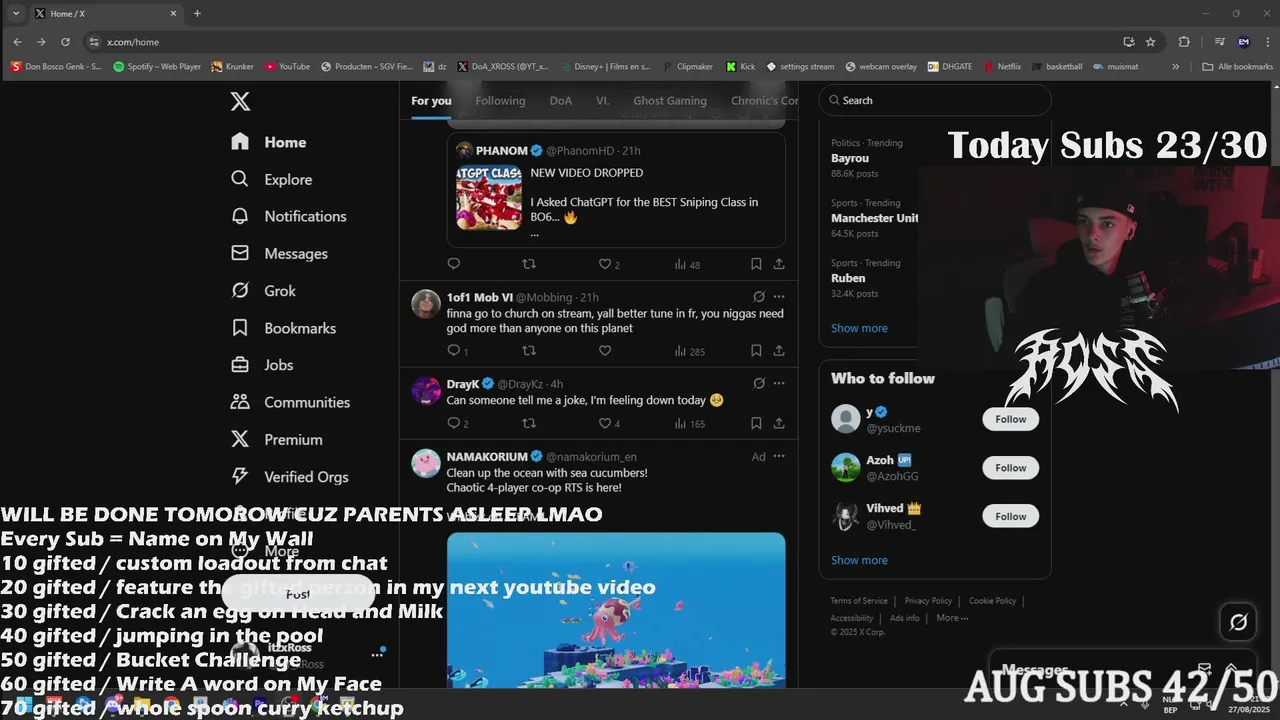
Task: Open more options on DrayK post
Action: (779, 383)
